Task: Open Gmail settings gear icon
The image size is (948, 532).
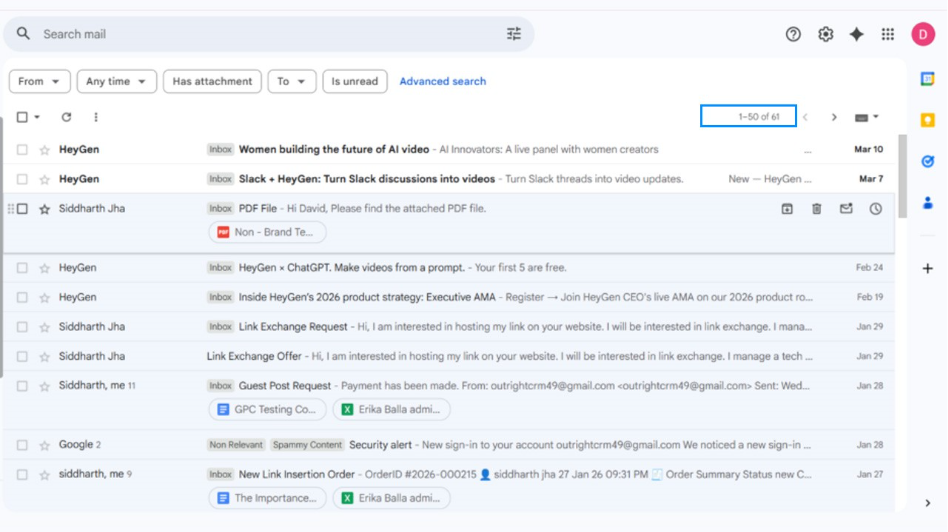Action: tap(825, 34)
